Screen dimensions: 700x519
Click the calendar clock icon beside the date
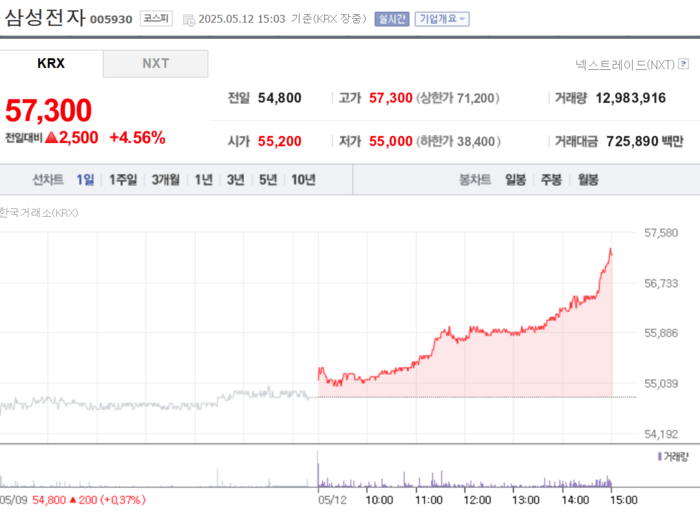(189, 20)
